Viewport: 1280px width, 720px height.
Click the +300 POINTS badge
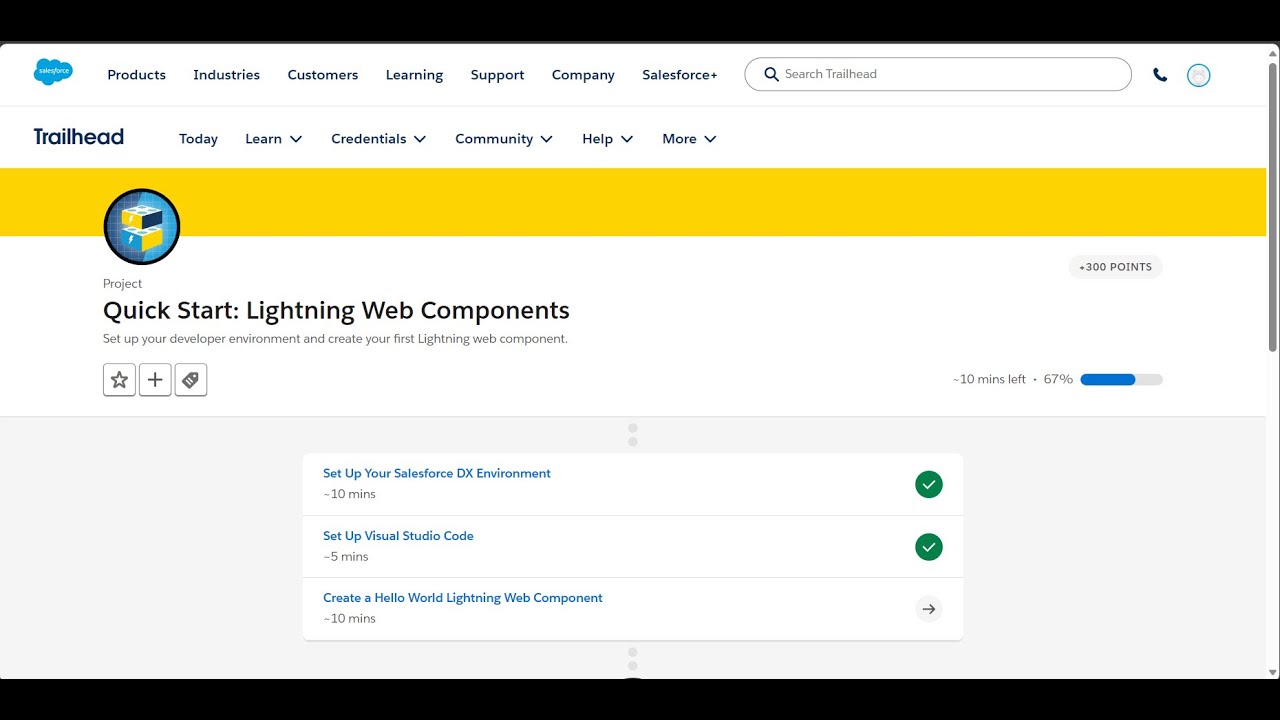(1115, 267)
